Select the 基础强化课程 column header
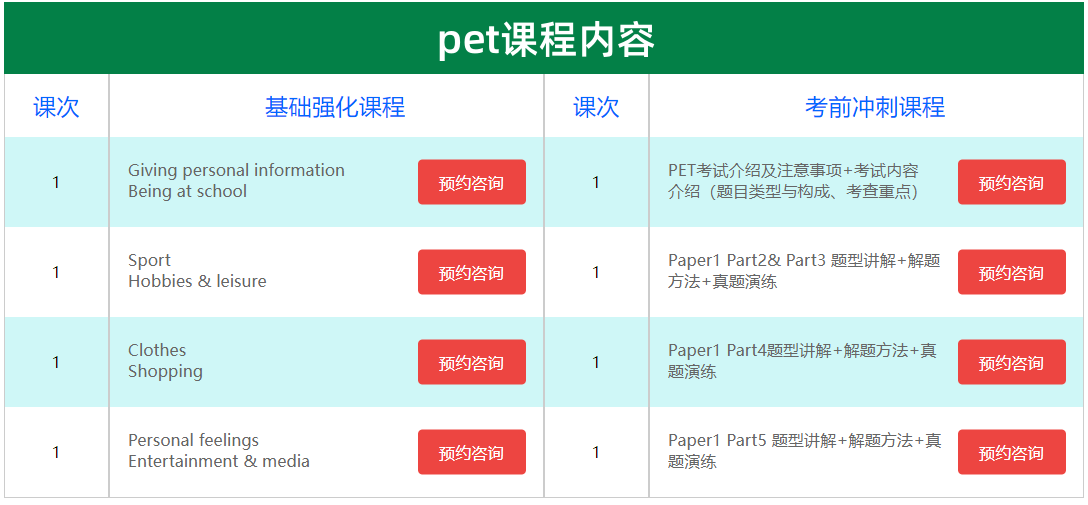 click(x=334, y=108)
